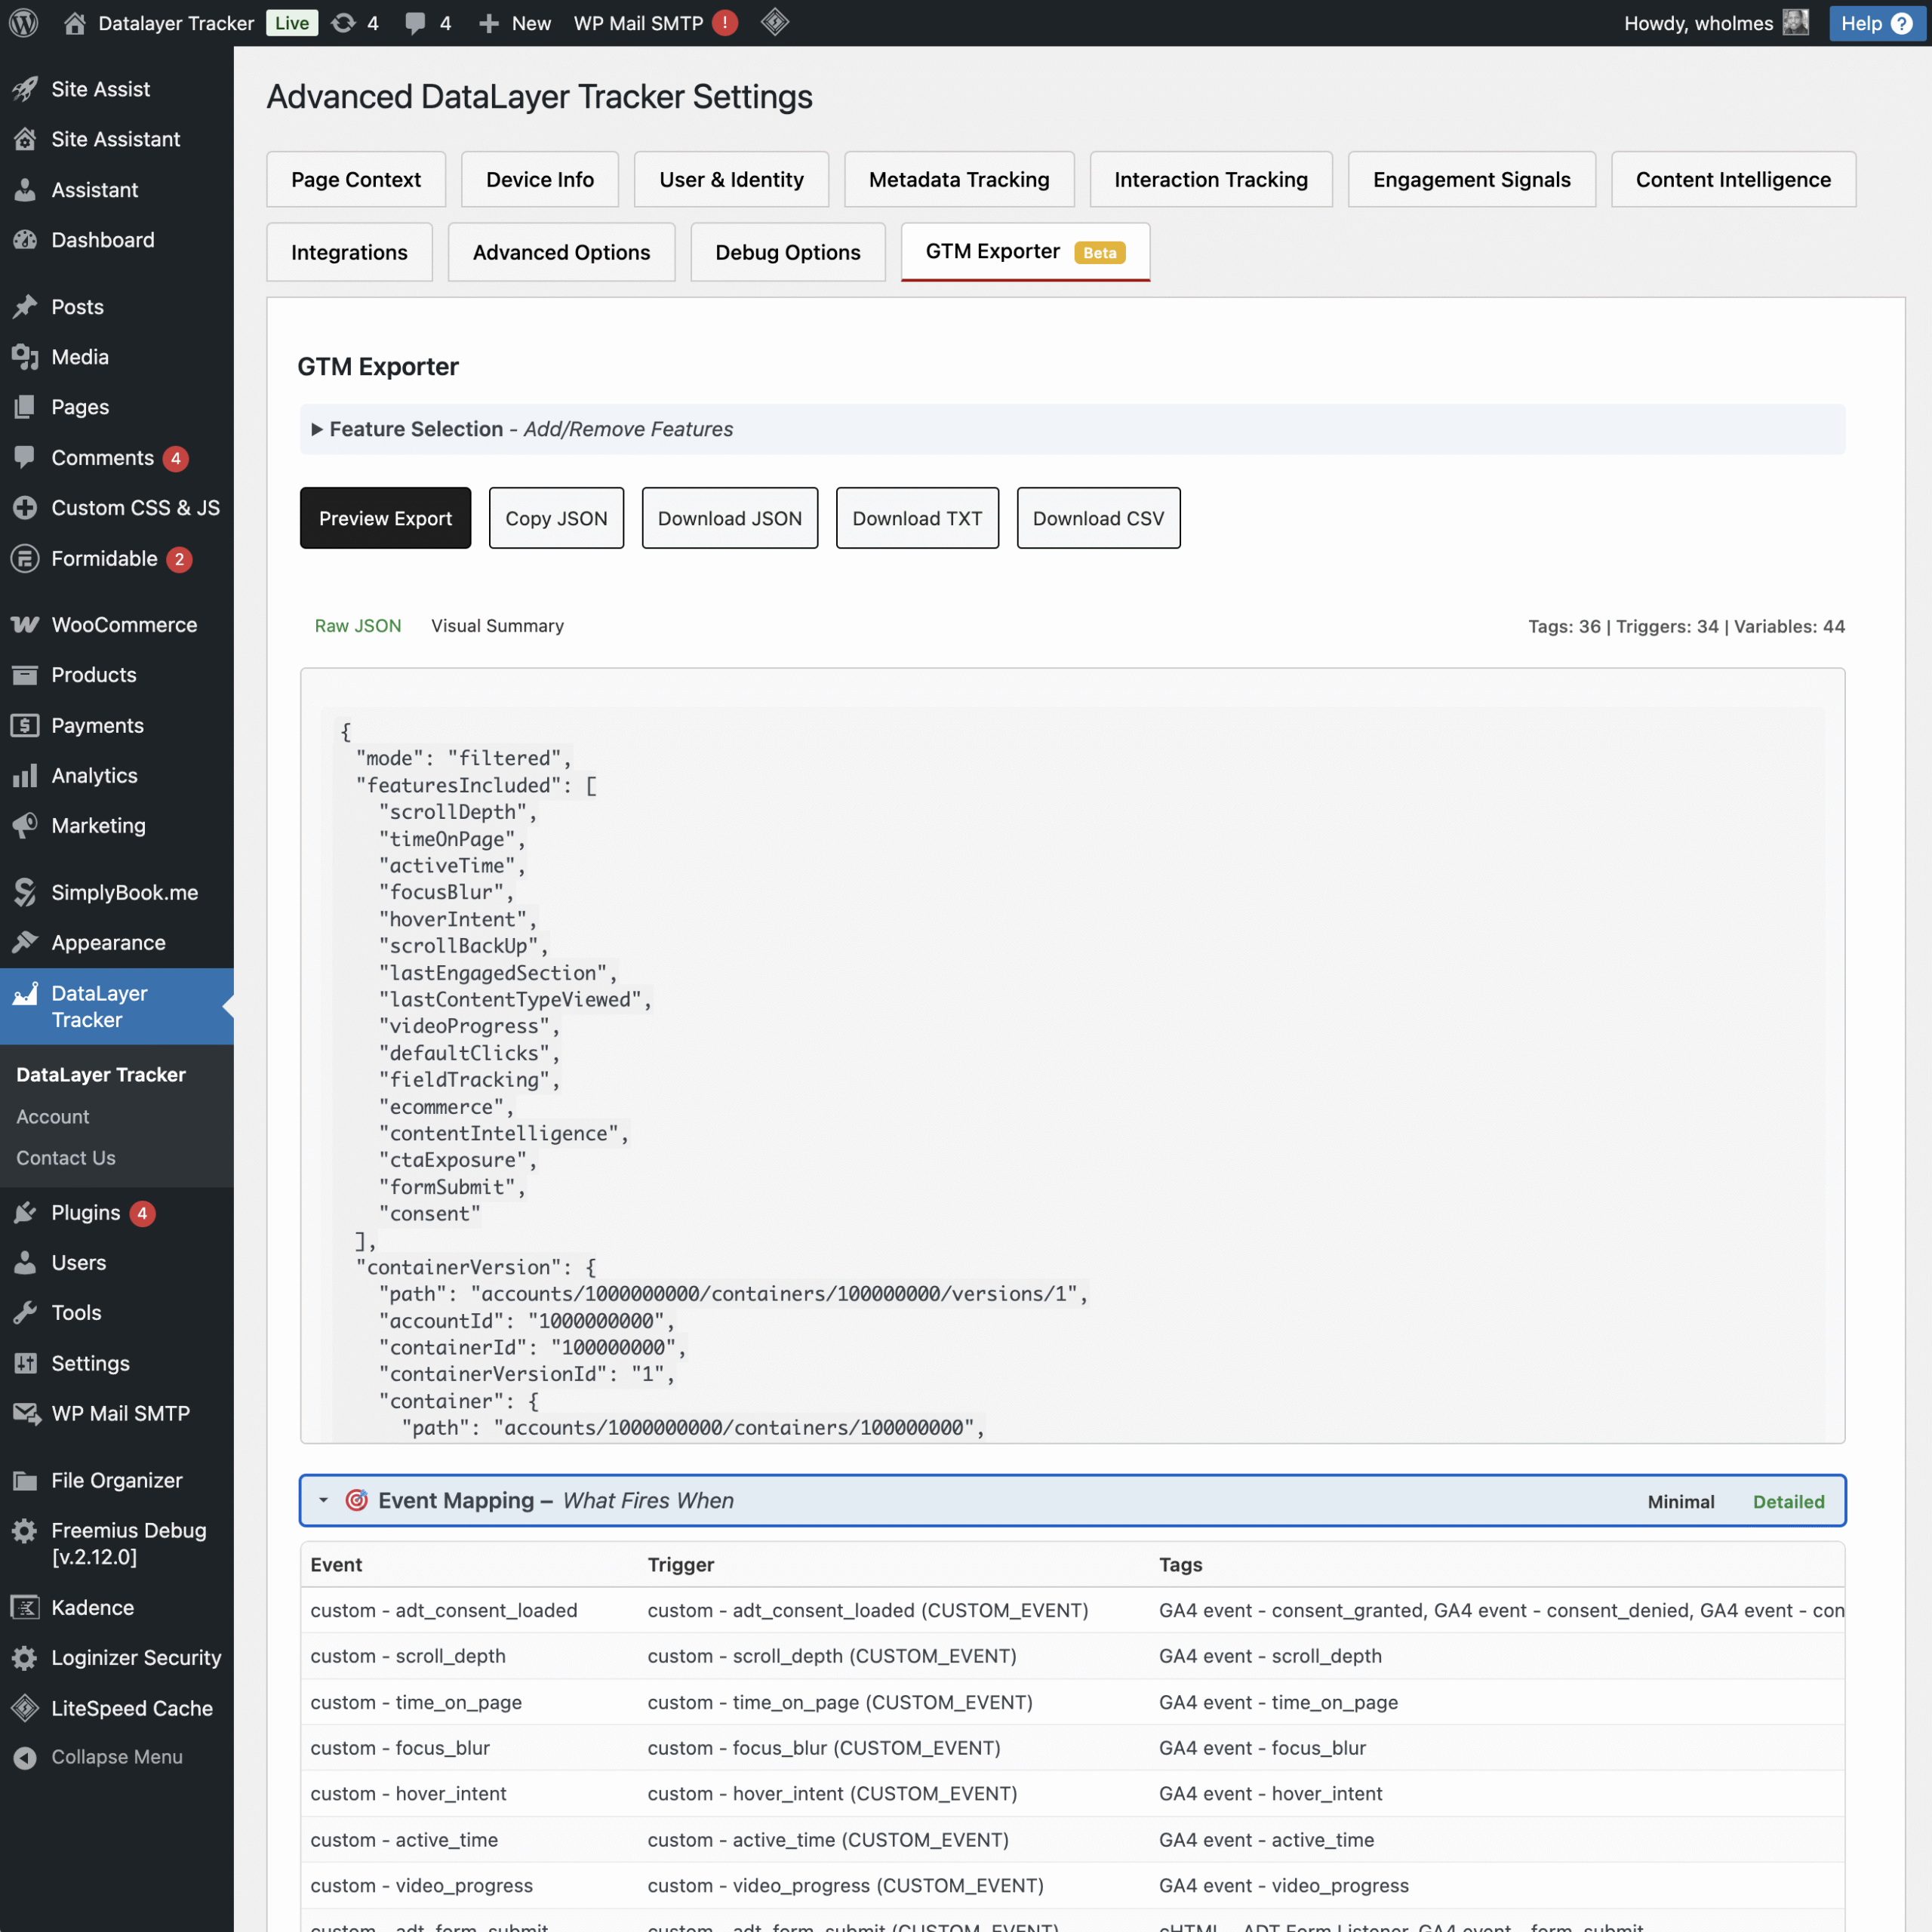Open the Help button in top right

tap(1877, 23)
